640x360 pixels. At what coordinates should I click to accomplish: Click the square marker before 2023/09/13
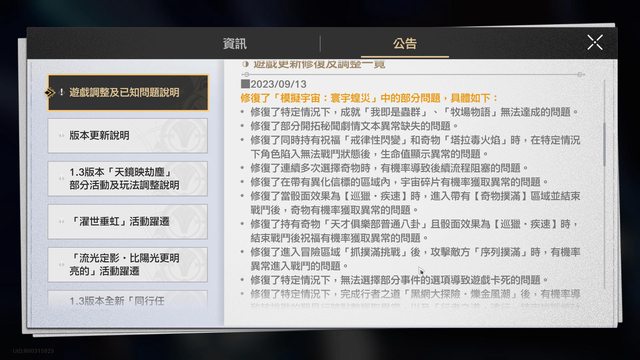pos(245,84)
